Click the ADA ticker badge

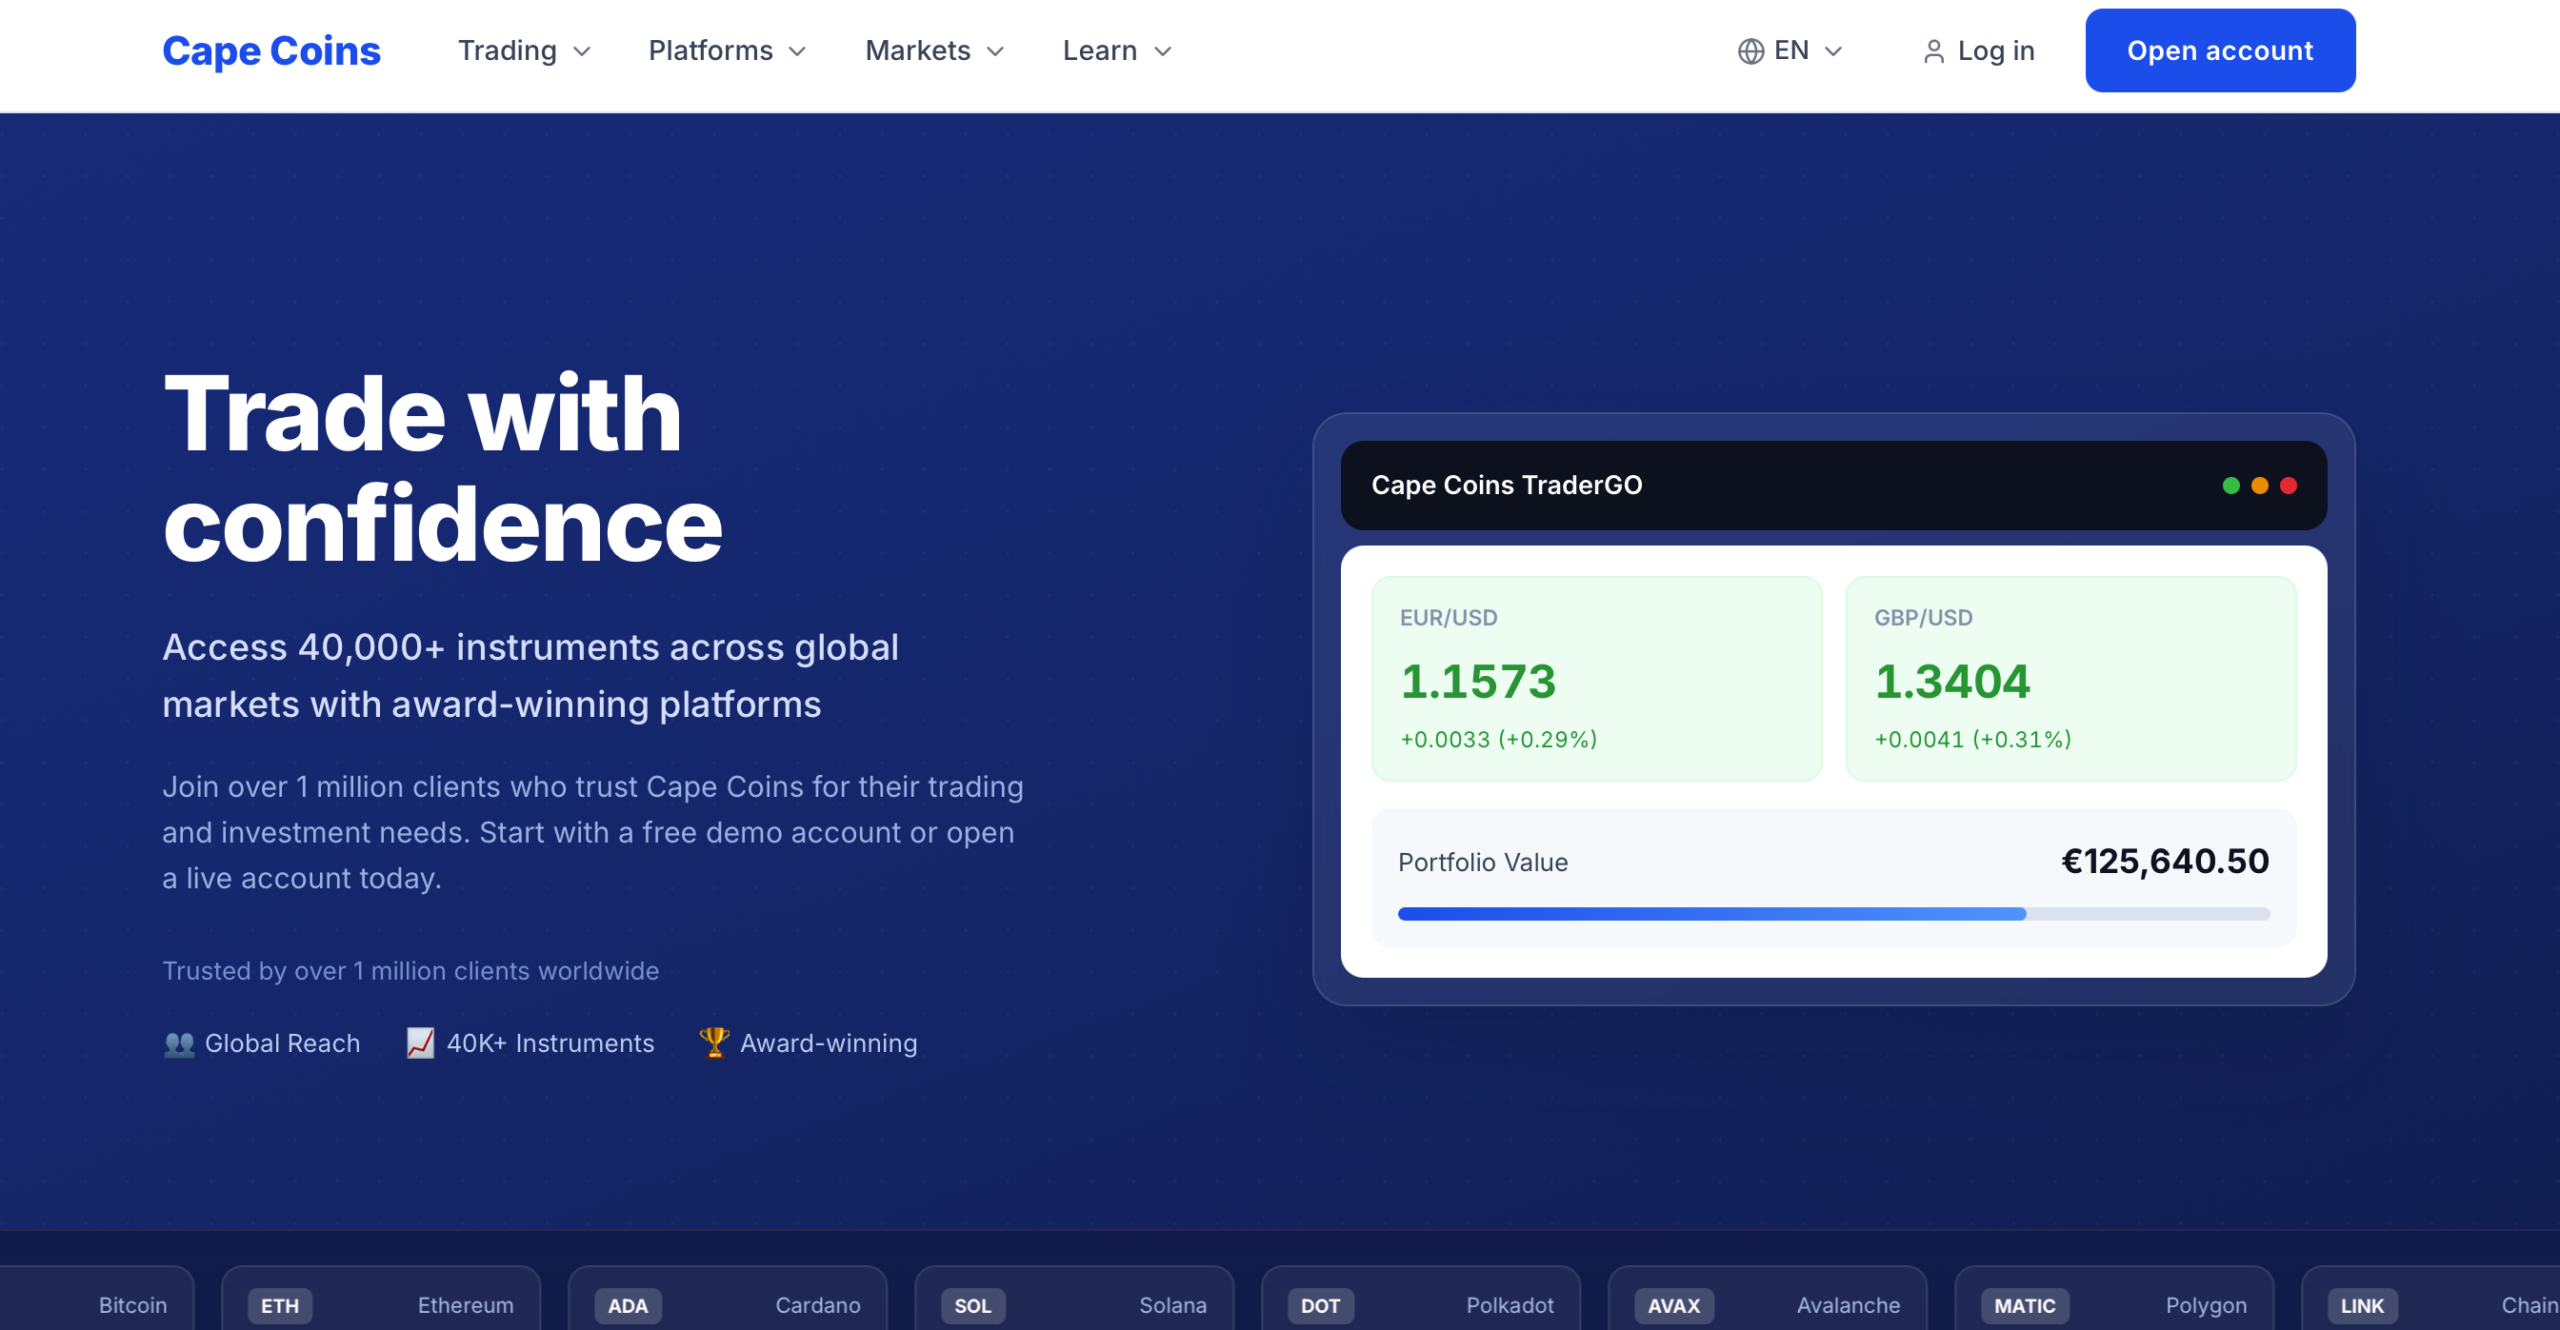(628, 1306)
